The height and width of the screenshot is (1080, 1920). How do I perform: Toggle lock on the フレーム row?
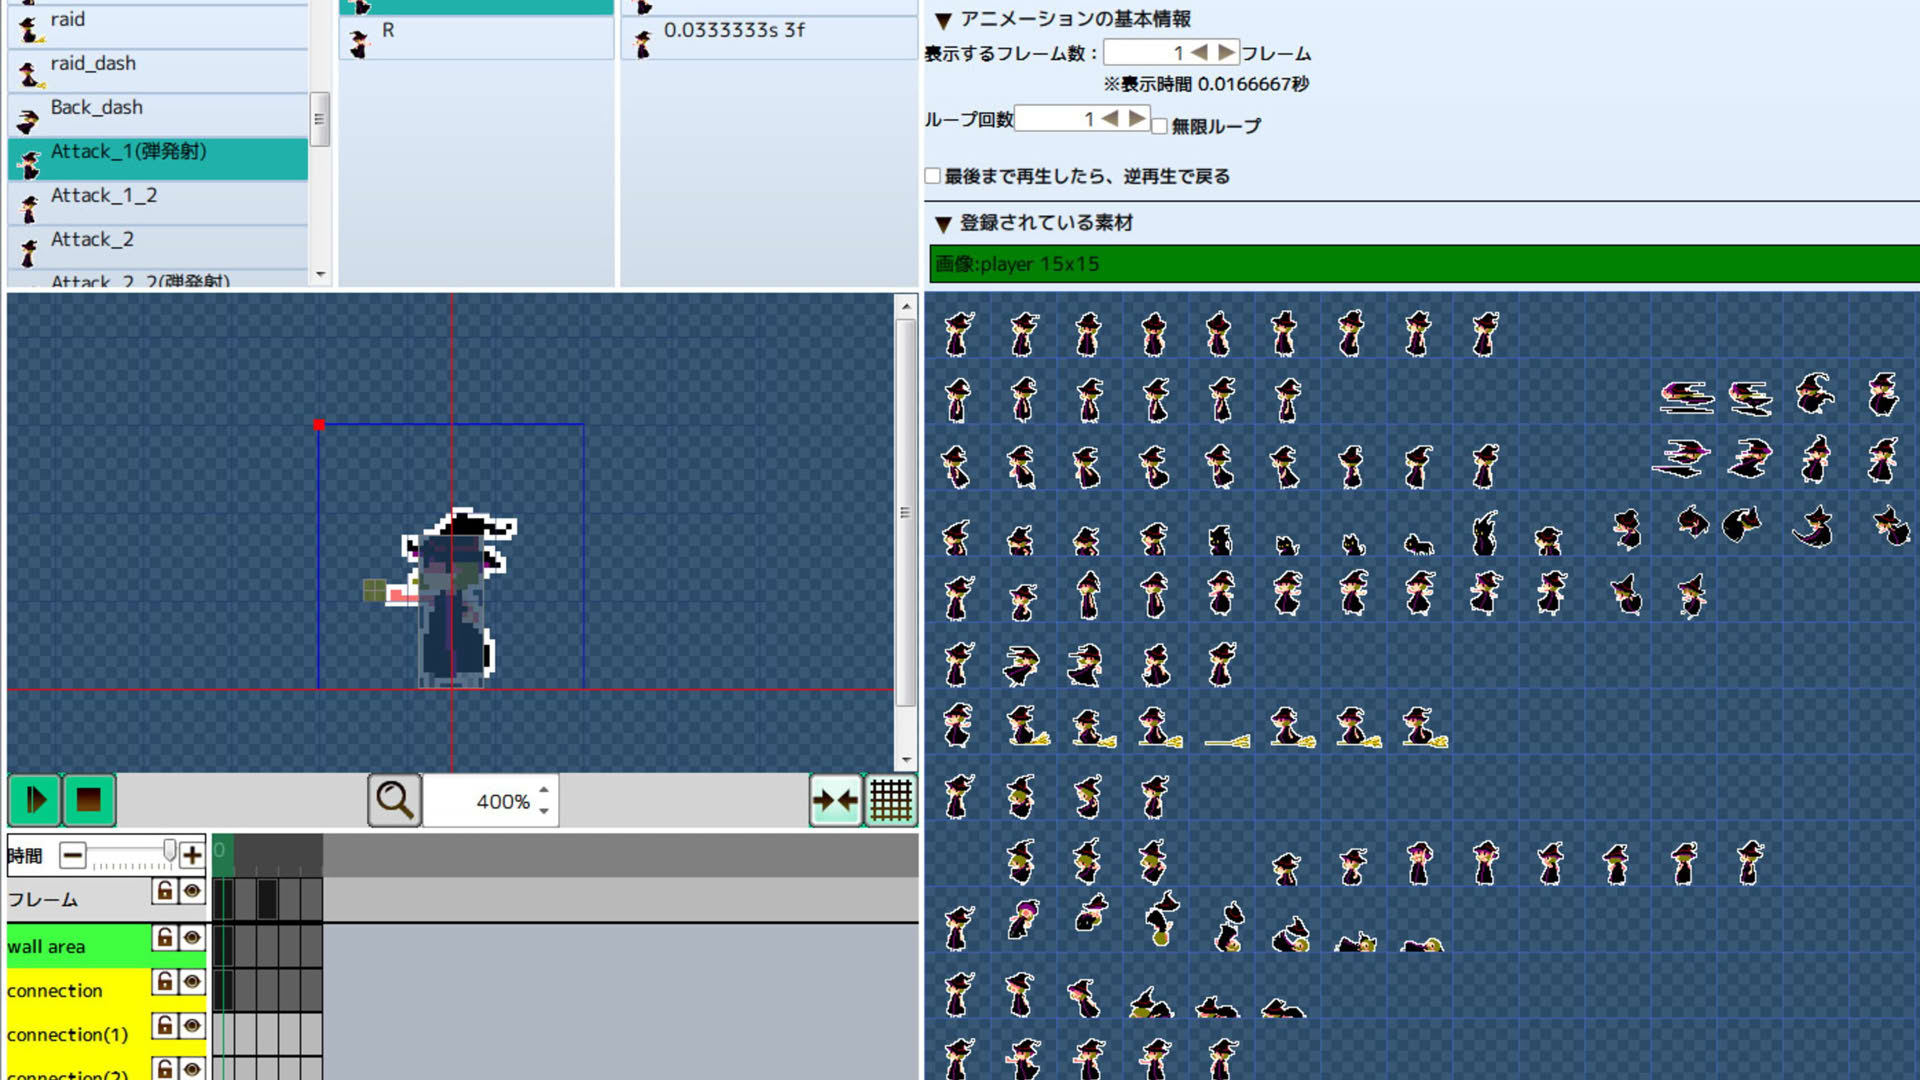click(x=165, y=891)
